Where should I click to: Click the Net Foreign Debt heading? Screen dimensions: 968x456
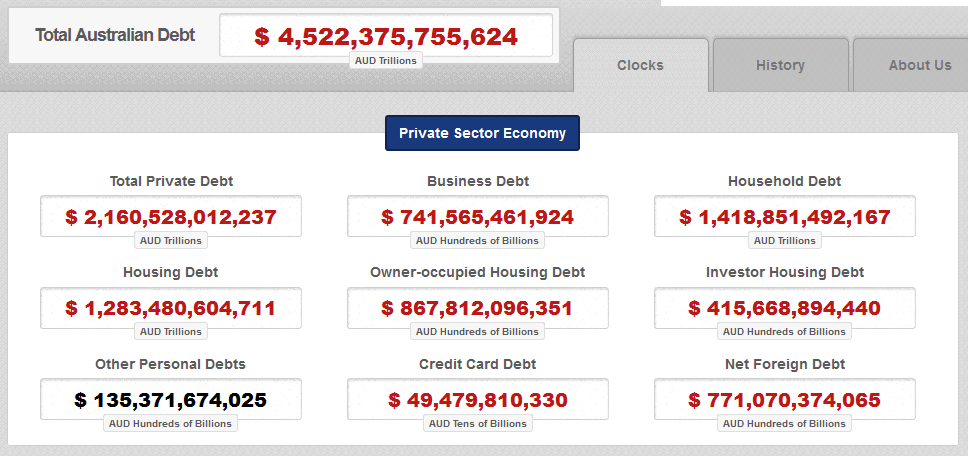click(x=785, y=364)
